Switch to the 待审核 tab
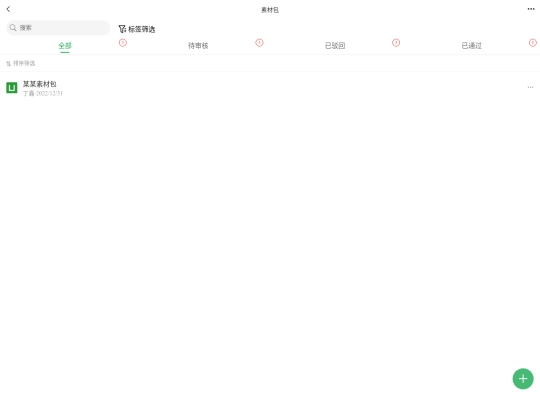The height and width of the screenshot is (405, 540). pyautogui.click(x=198, y=45)
